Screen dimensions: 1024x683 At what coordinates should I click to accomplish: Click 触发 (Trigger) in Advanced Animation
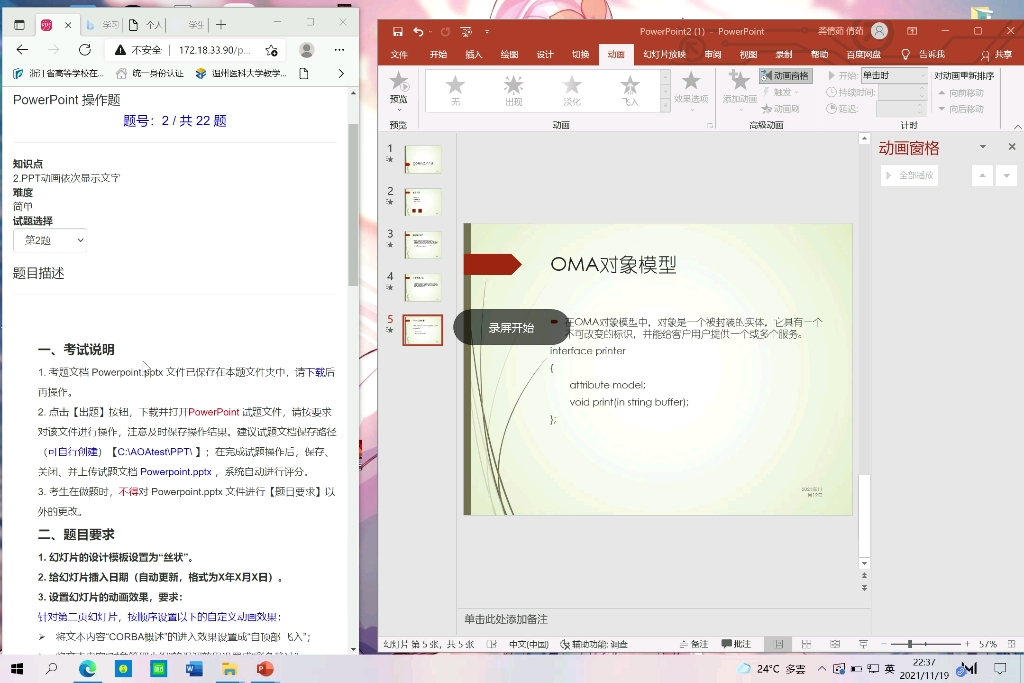pyautogui.click(x=784, y=92)
